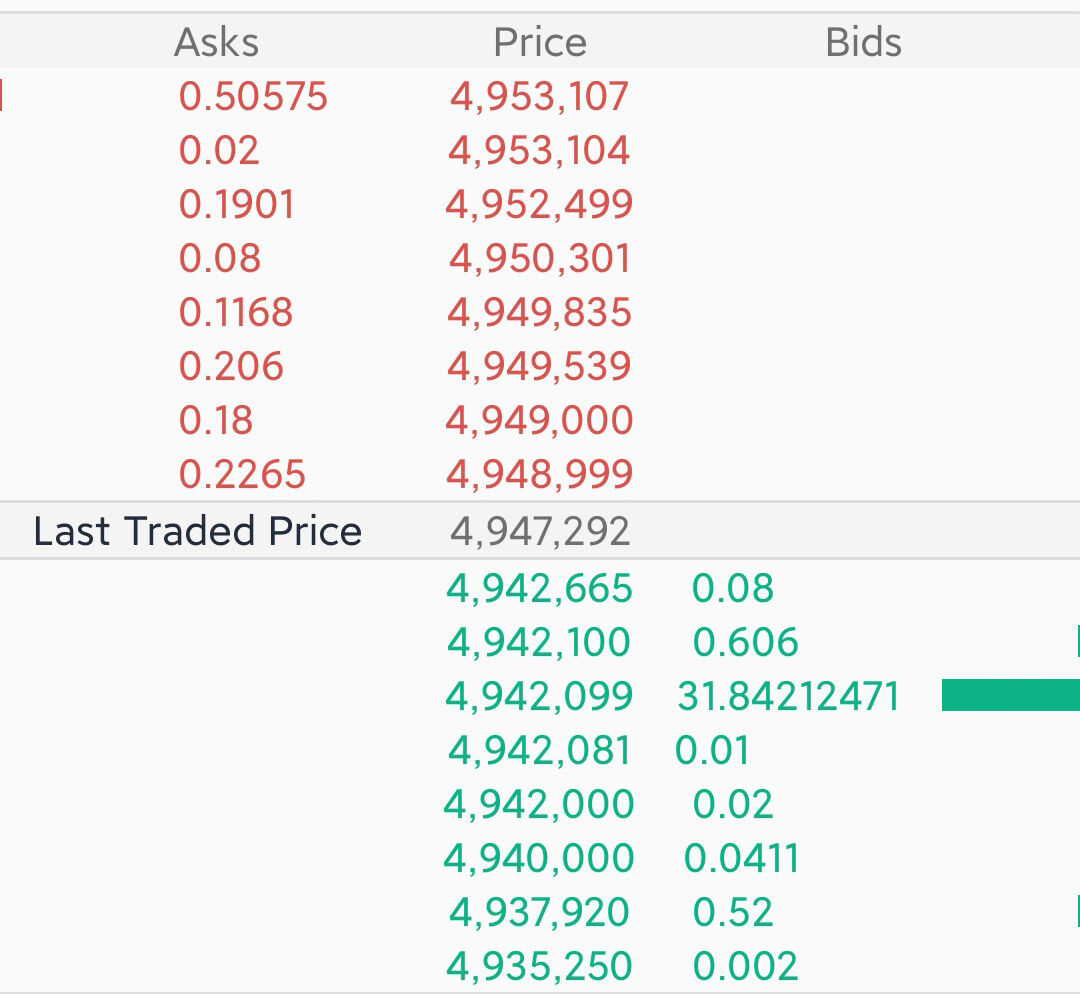Image resolution: width=1080 pixels, height=994 pixels.
Task: Click the Bids column header
Action: [x=863, y=42]
